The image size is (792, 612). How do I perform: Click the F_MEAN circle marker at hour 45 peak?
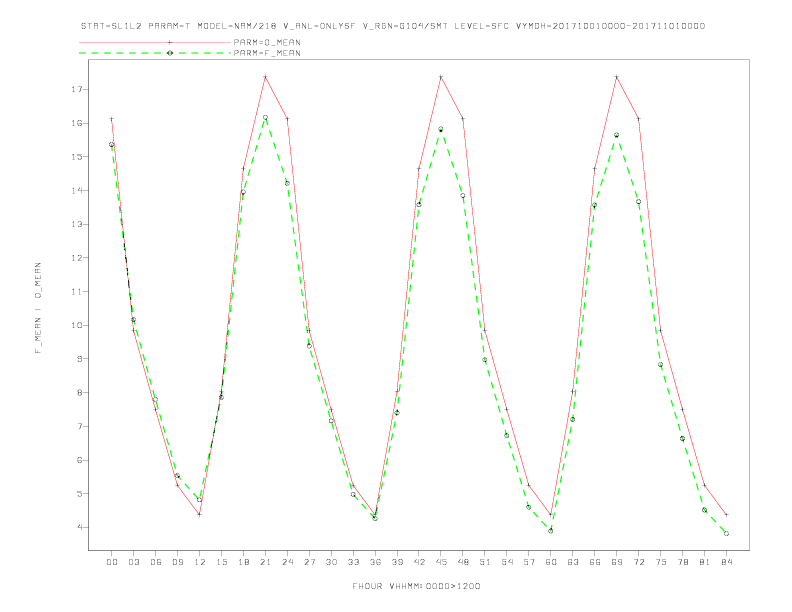click(x=441, y=129)
